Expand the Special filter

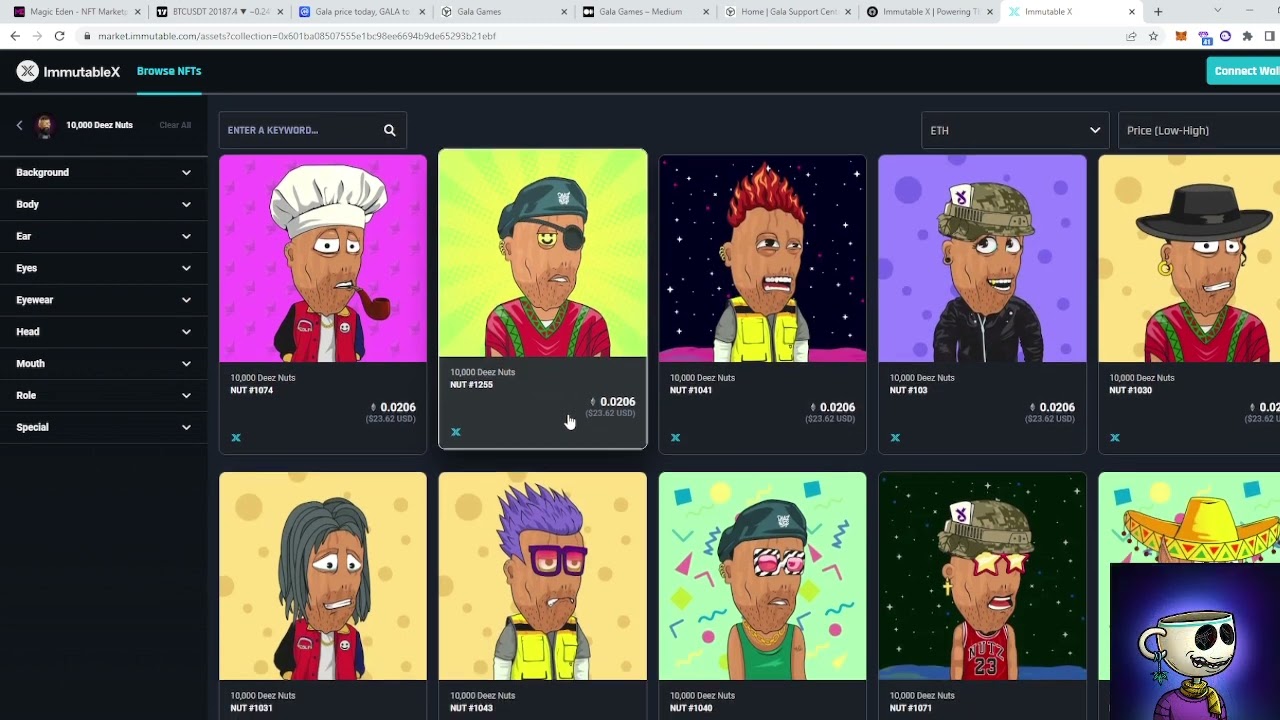point(103,427)
